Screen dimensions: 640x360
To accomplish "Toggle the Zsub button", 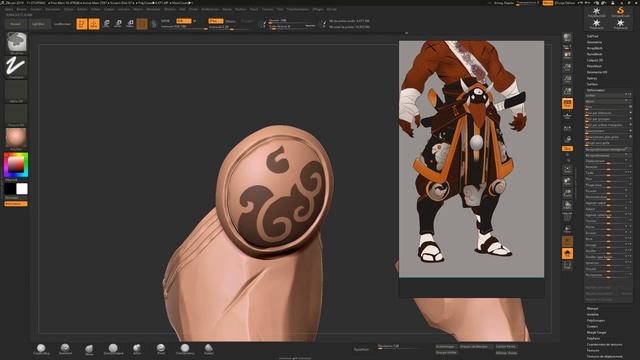I will tap(231, 21).
